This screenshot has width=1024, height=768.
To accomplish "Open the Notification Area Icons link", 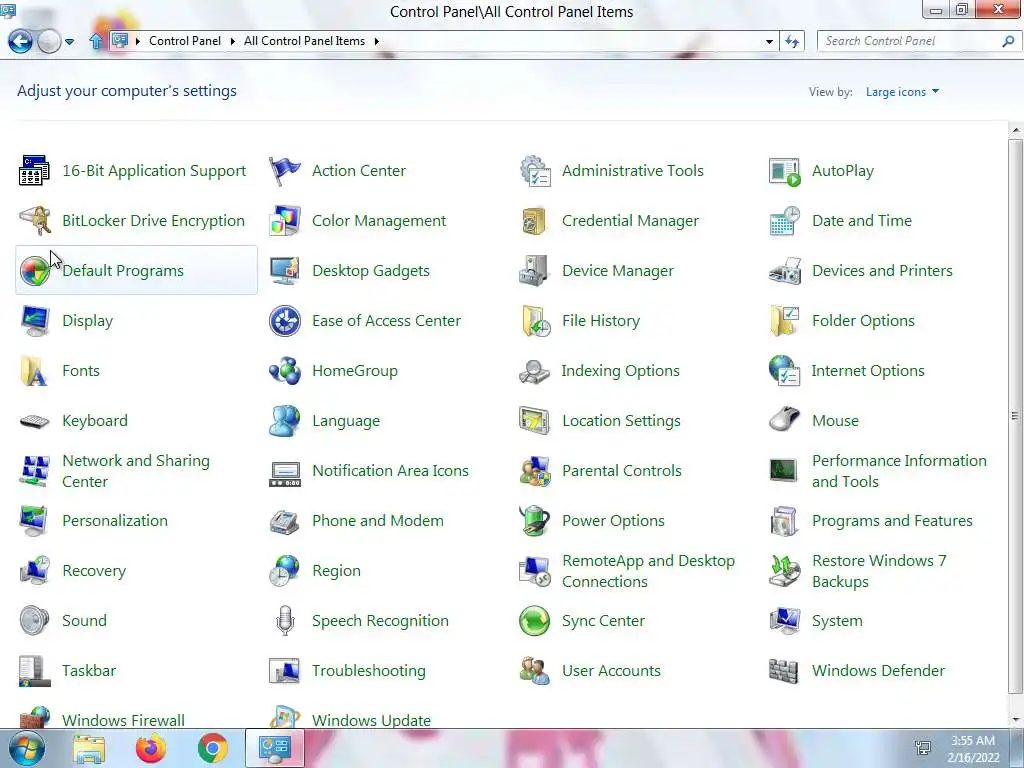I will 391,471.
